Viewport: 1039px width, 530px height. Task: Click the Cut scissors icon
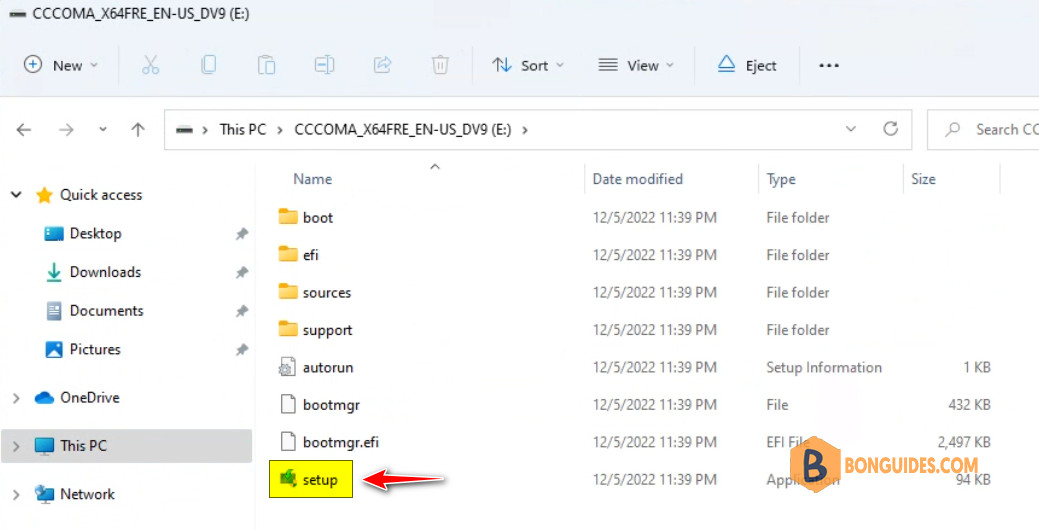pyautogui.click(x=150, y=65)
